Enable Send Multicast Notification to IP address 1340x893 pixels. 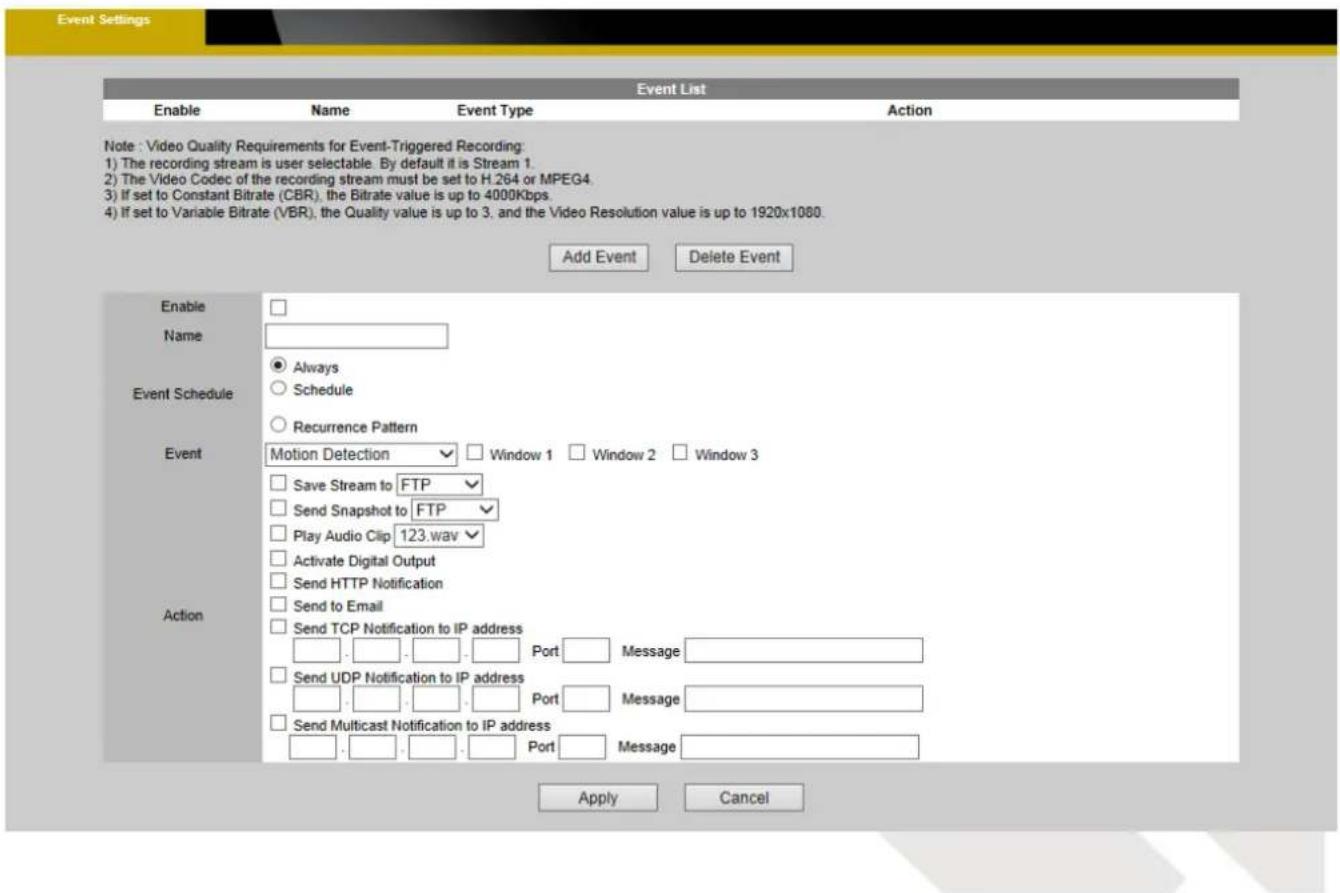tap(279, 722)
